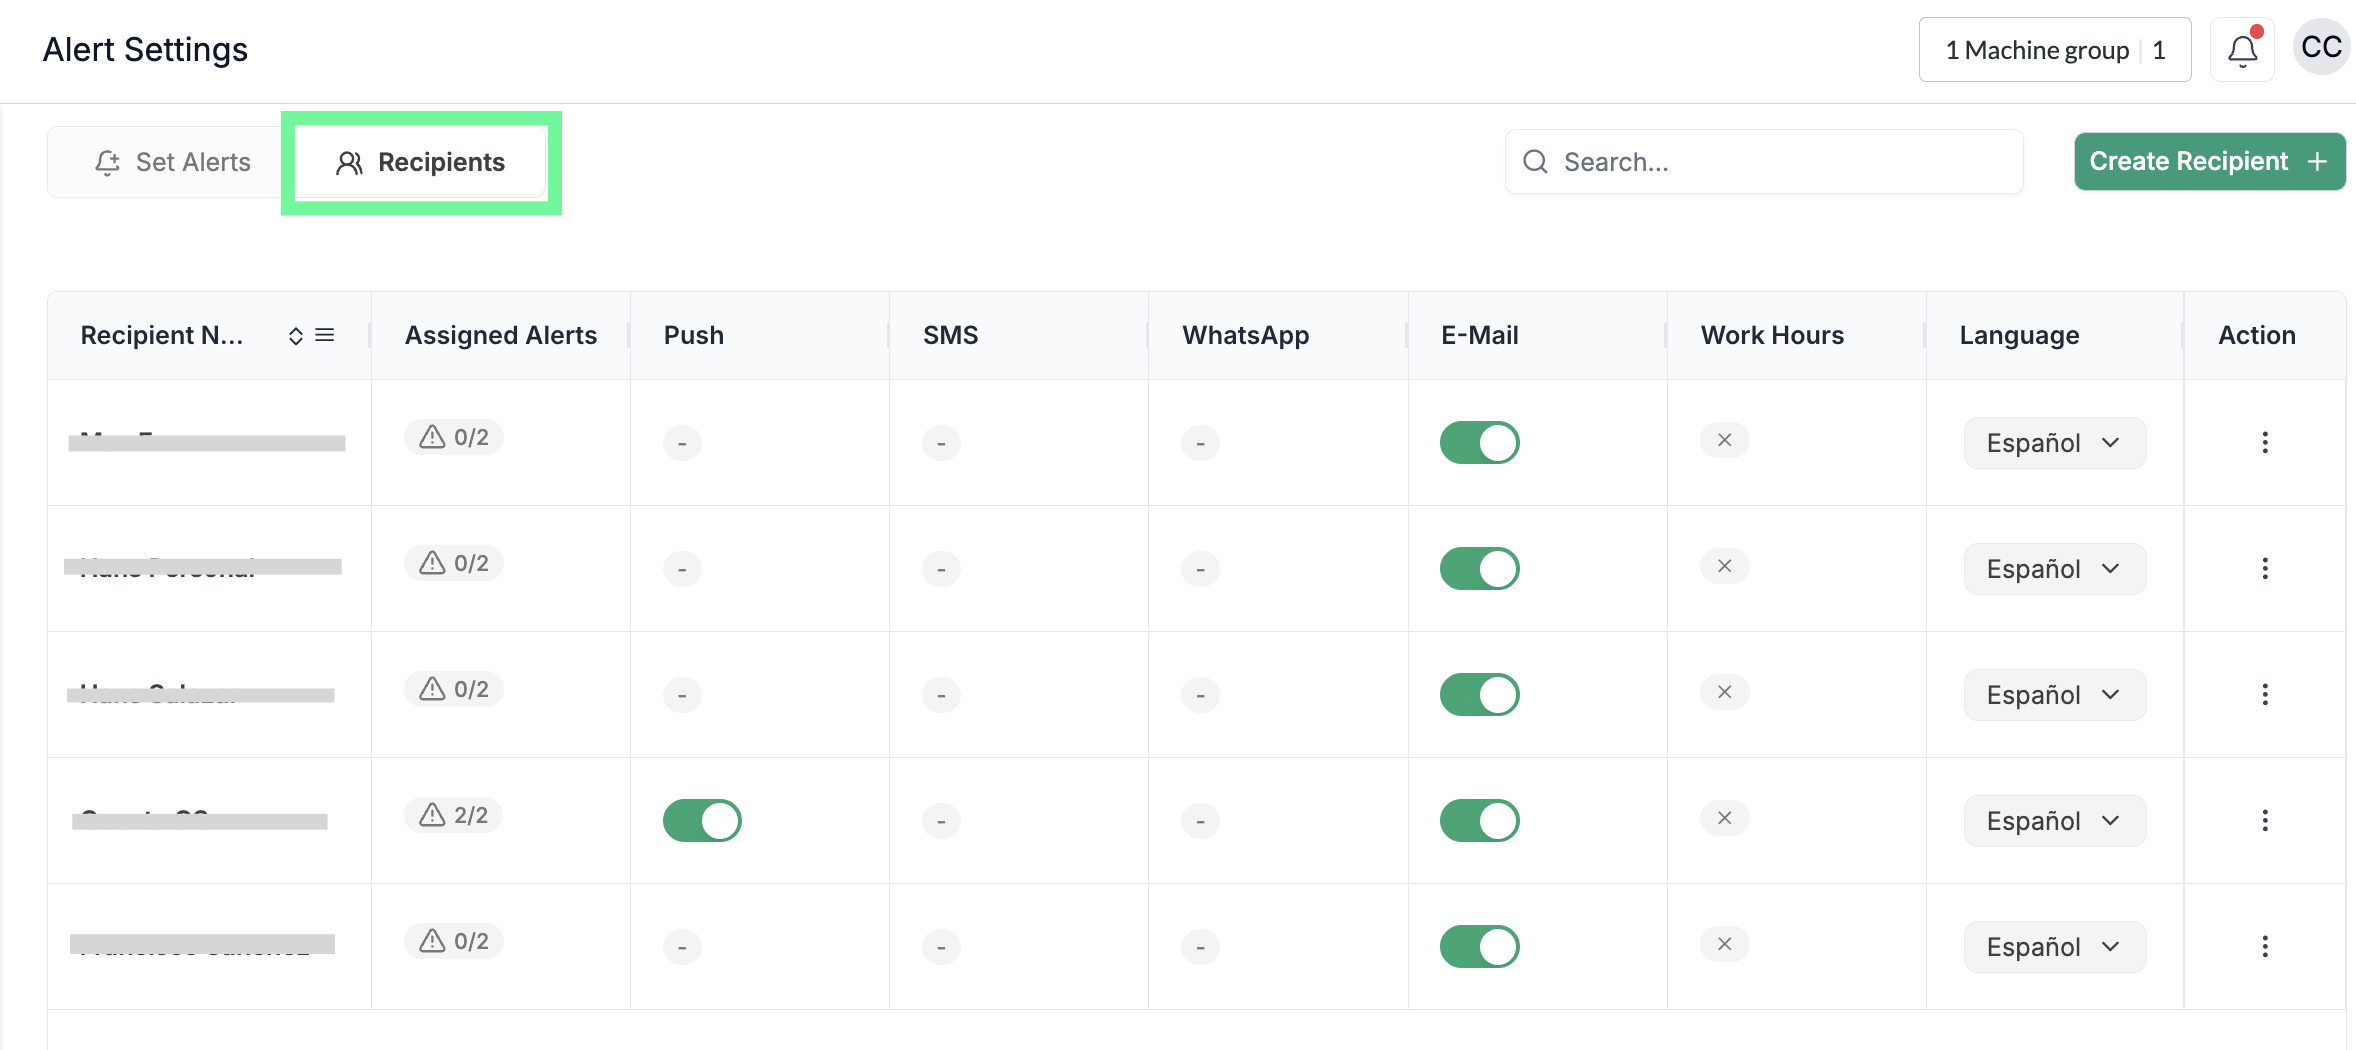The height and width of the screenshot is (1050, 2356).
Task: Disable E-Mail toggle in third row
Action: 1480,694
